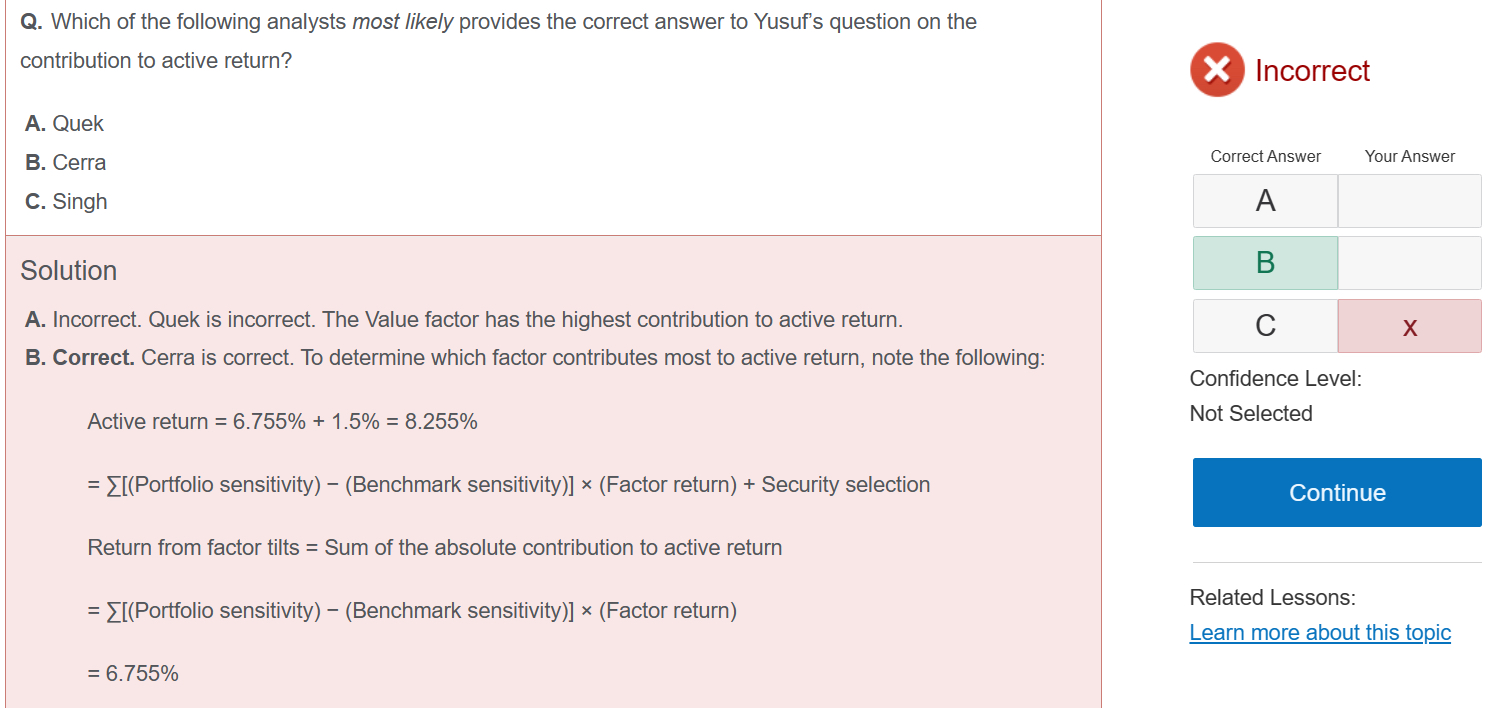Click the Not Selected confidence level text
This screenshot has width=1499, height=708.
coord(1251,414)
